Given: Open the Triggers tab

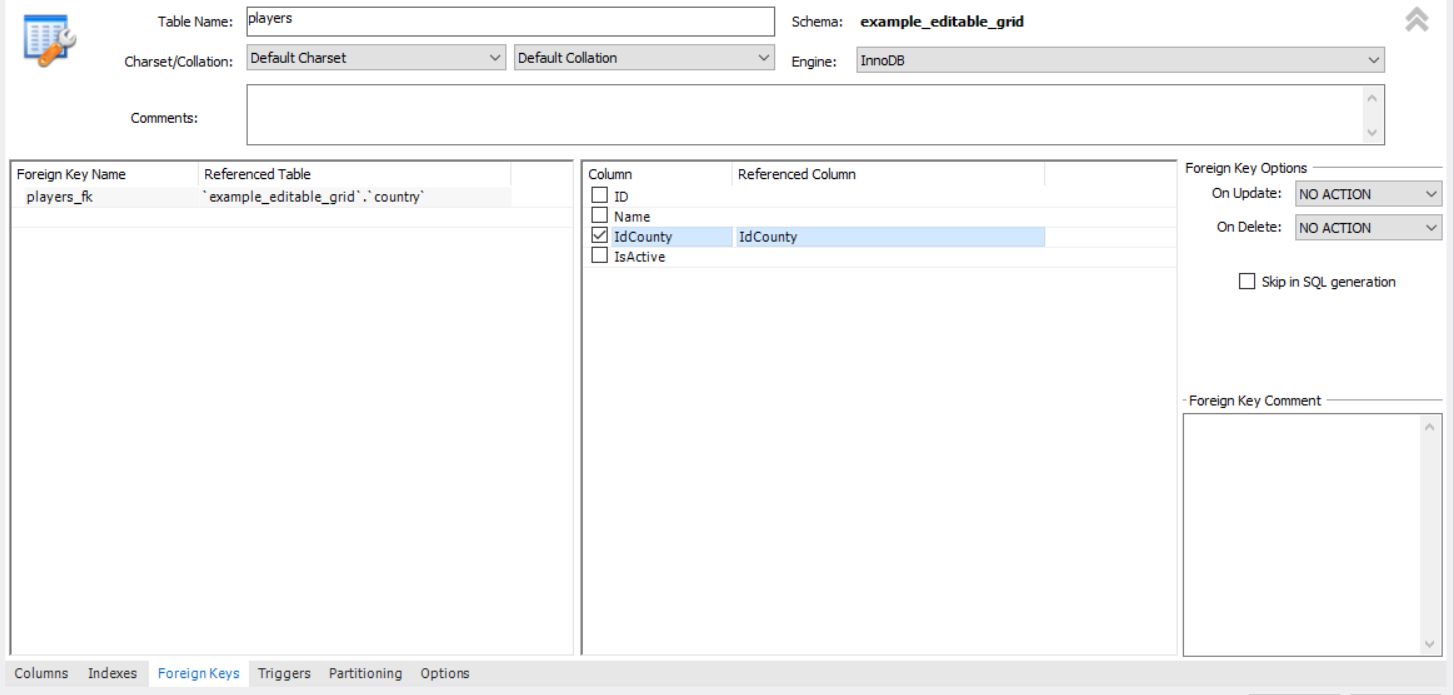Looking at the screenshot, I should coord(284,673).
